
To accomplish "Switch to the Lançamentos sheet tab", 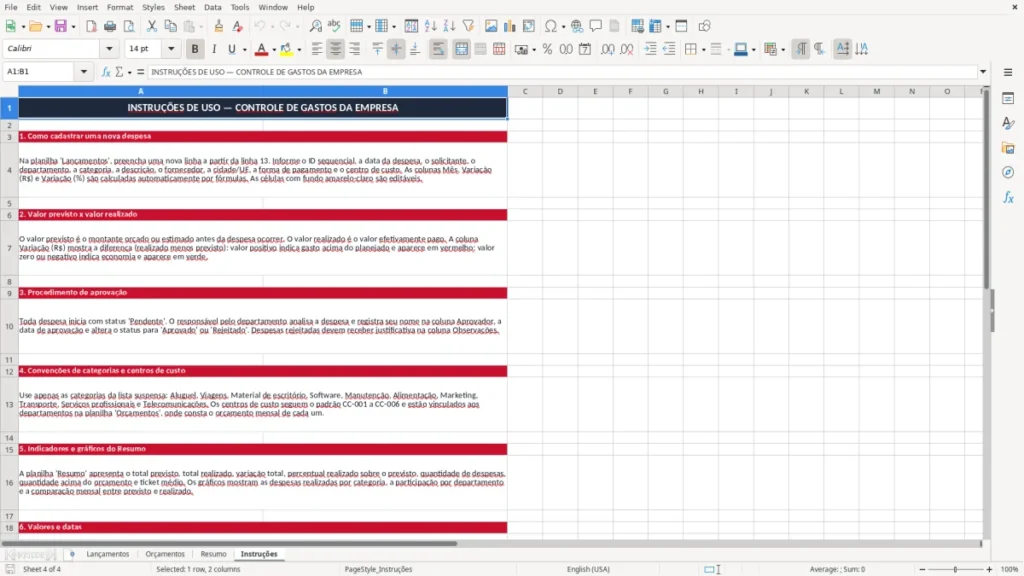I will (x=108, y=554).
